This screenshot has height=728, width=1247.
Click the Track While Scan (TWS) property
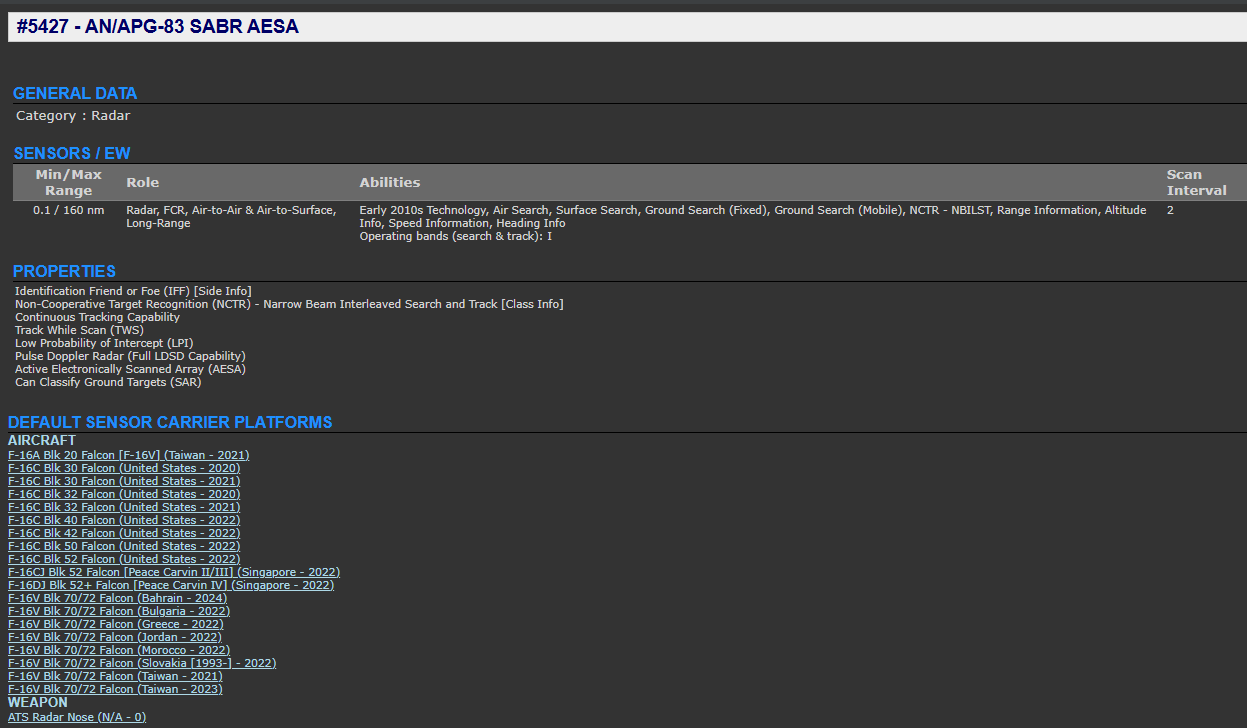click(79, 330)
